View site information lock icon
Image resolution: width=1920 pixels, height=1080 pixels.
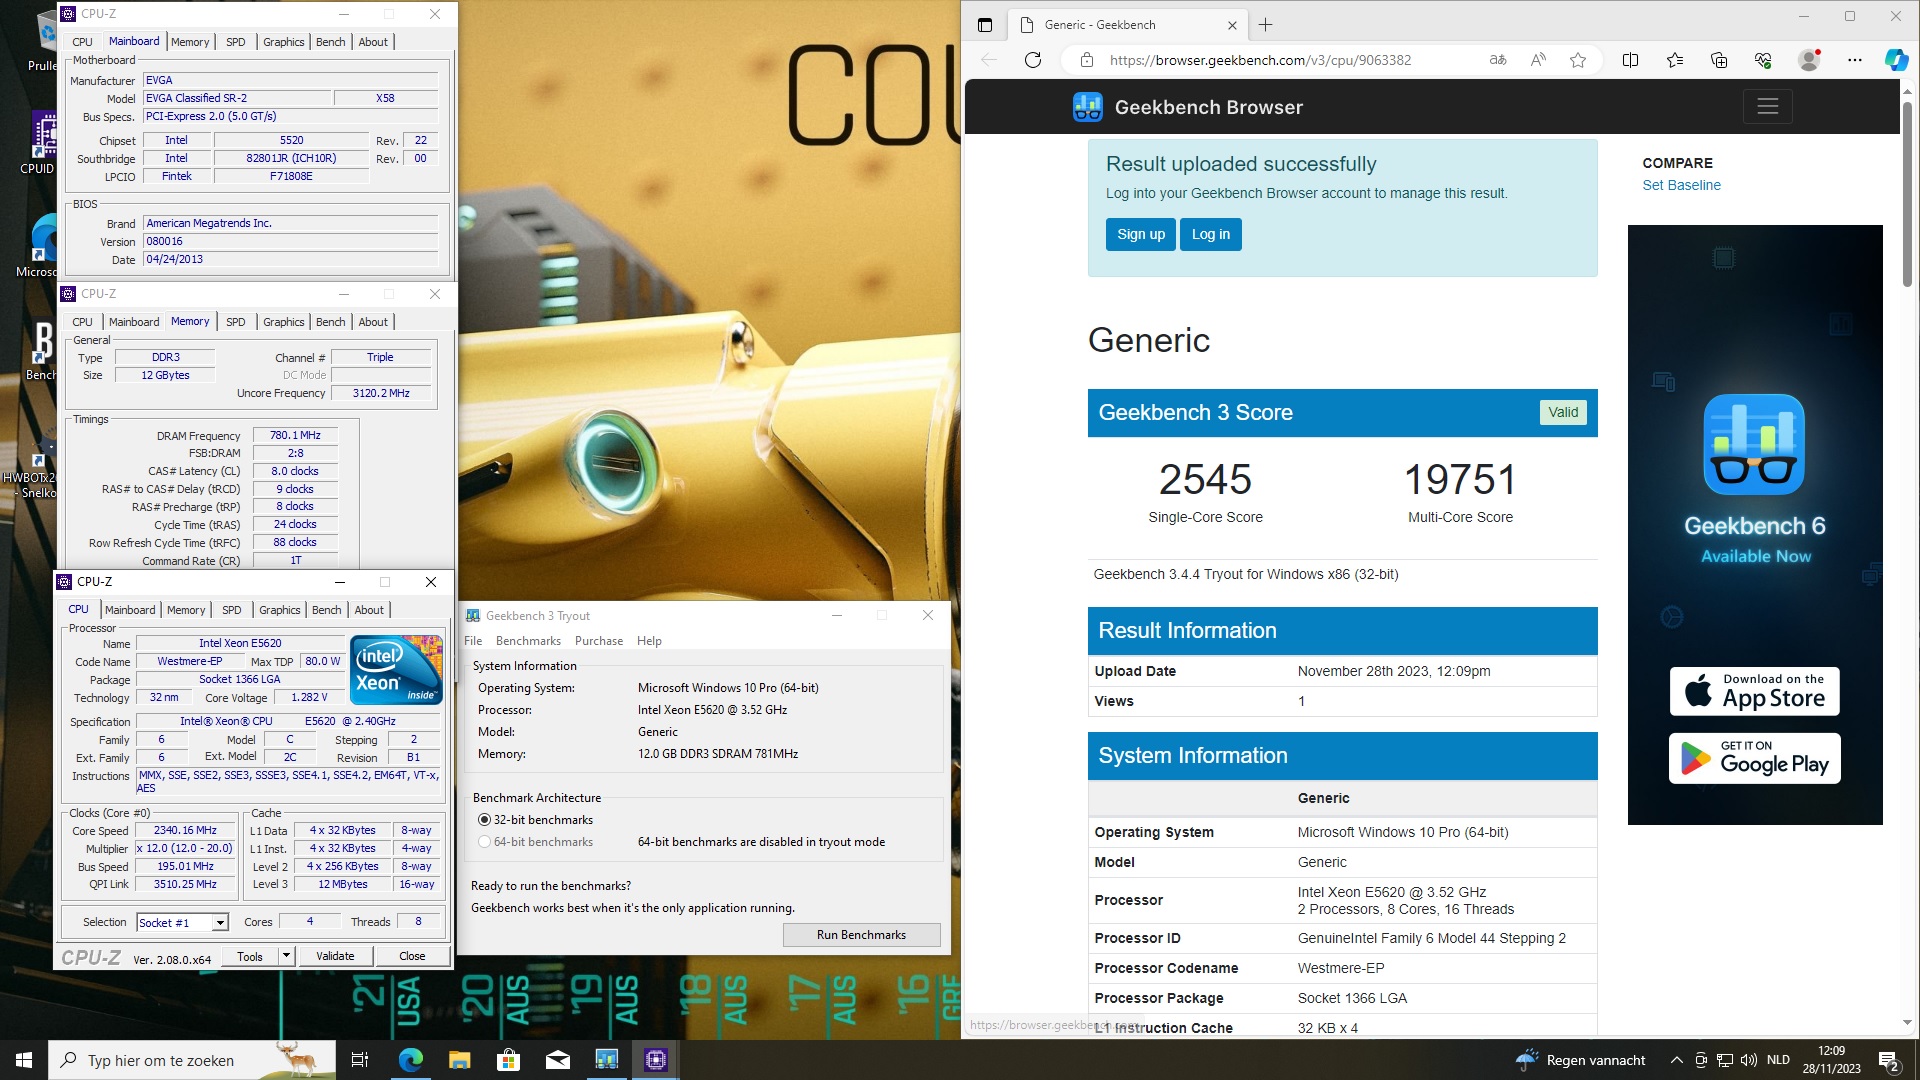click(1087, 60)
